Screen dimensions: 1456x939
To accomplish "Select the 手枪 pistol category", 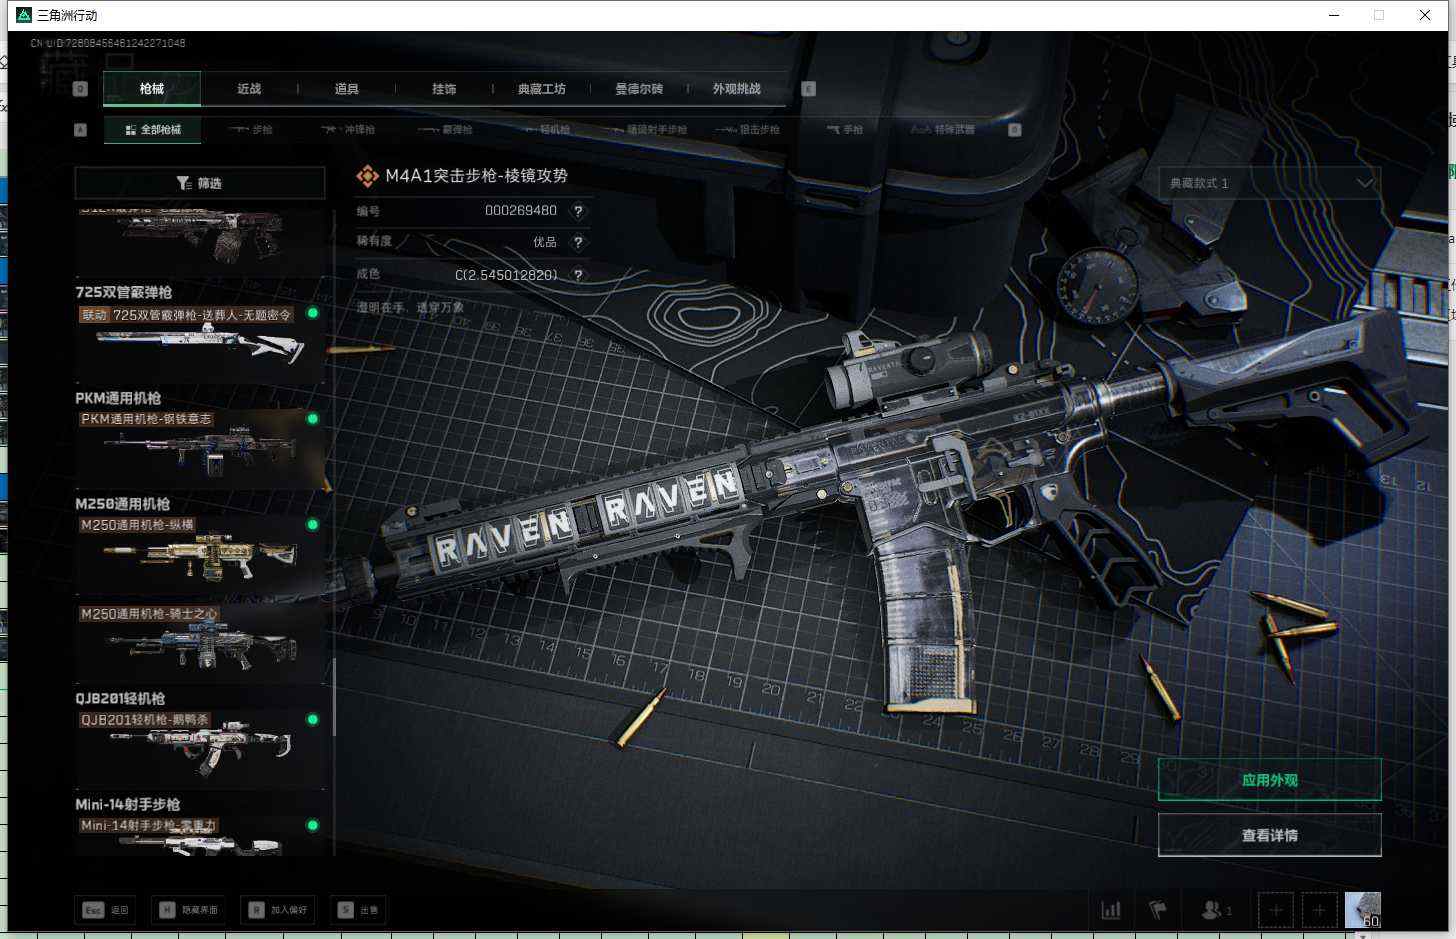I will (845, 130).
